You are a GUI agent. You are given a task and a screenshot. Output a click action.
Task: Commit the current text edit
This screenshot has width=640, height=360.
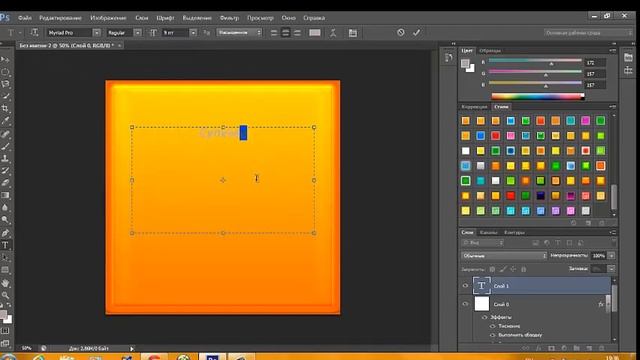pos(416,32)
